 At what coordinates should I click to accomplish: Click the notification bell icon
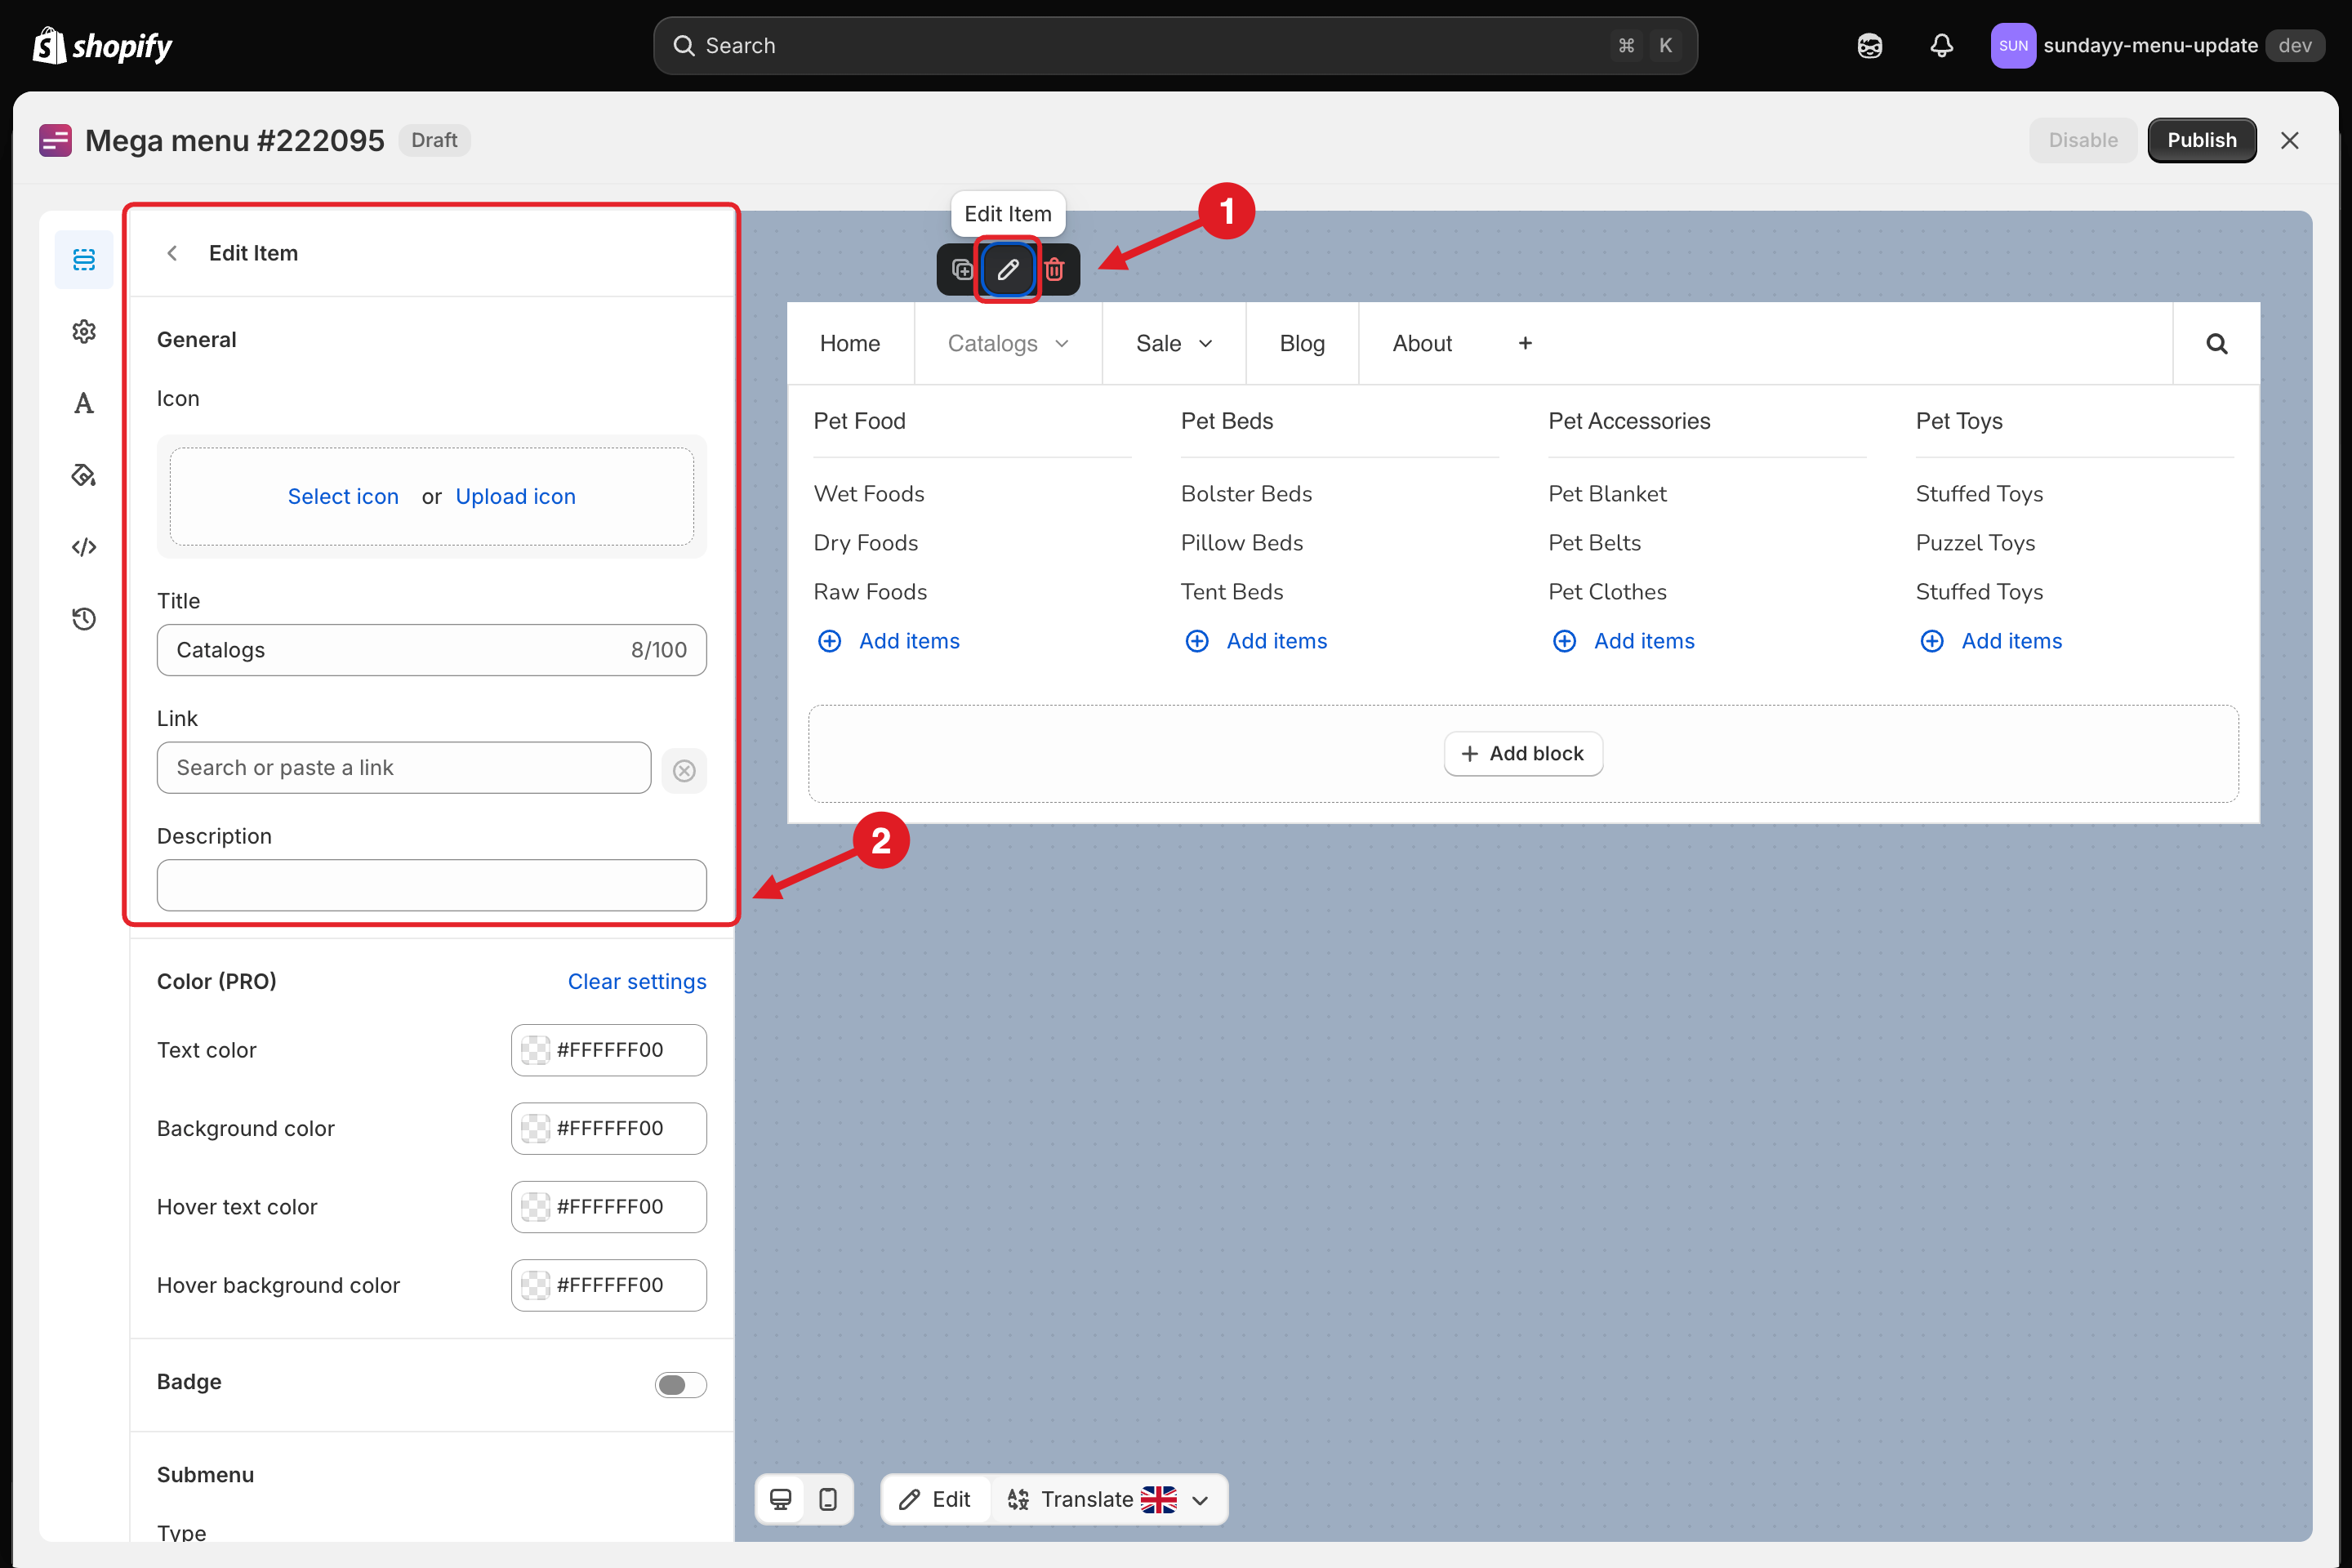[x=1941, y=46]
